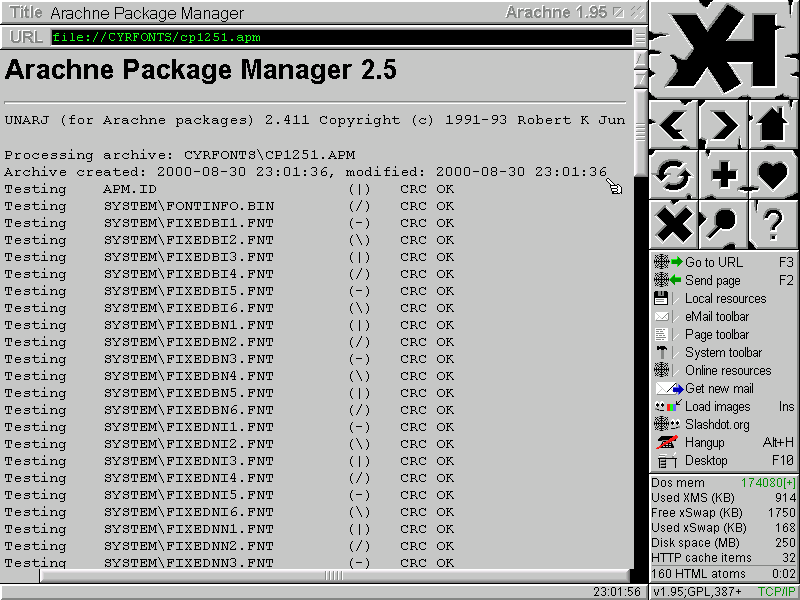Click the scroll-up arrow of vertical scrollbar
The height and width of the screenshot is (600, 800).
pos(640,59)
